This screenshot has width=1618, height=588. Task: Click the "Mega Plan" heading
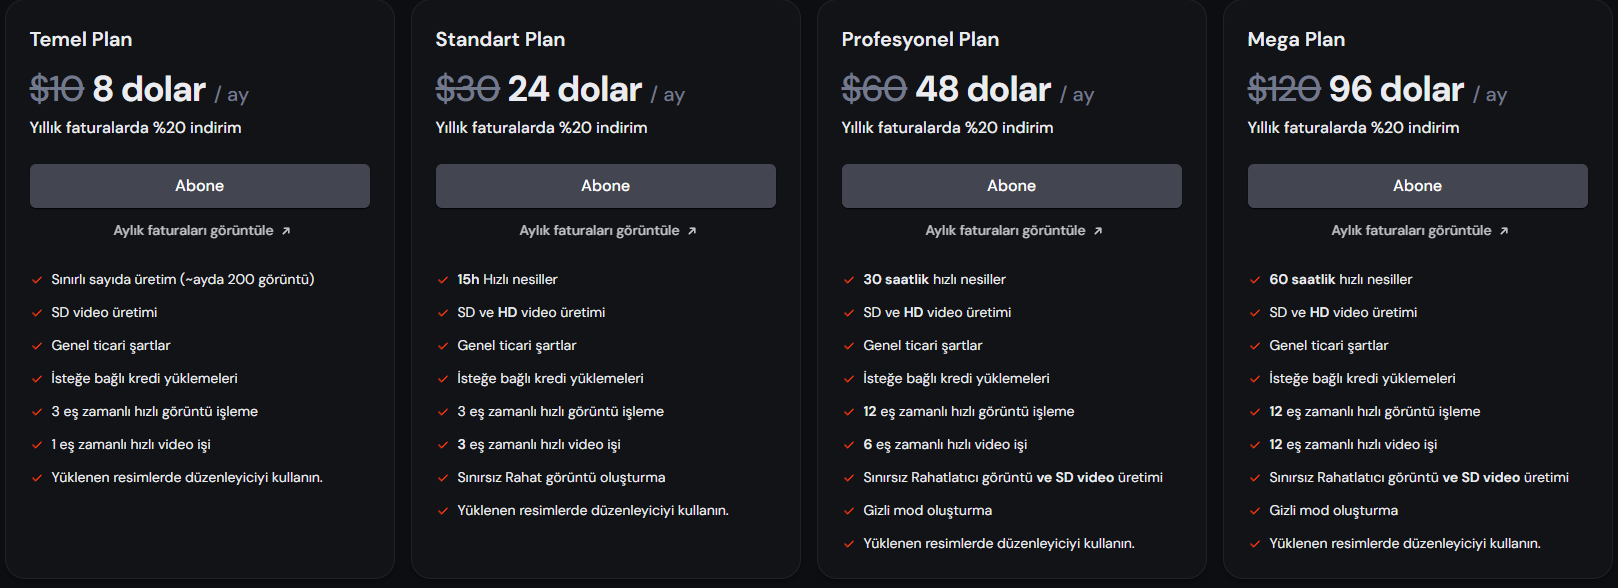[x=1296, y=40]
